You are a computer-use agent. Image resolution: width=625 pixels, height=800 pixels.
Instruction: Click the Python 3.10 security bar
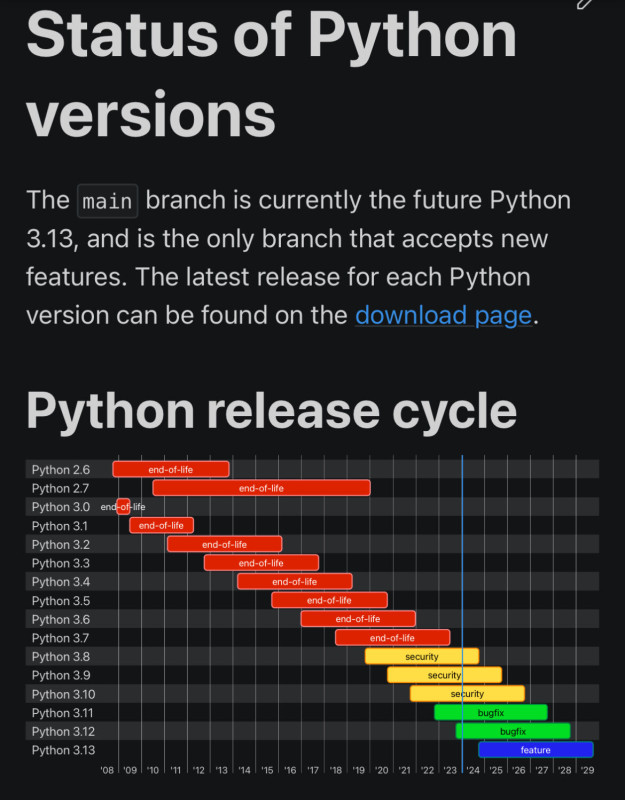467,694
